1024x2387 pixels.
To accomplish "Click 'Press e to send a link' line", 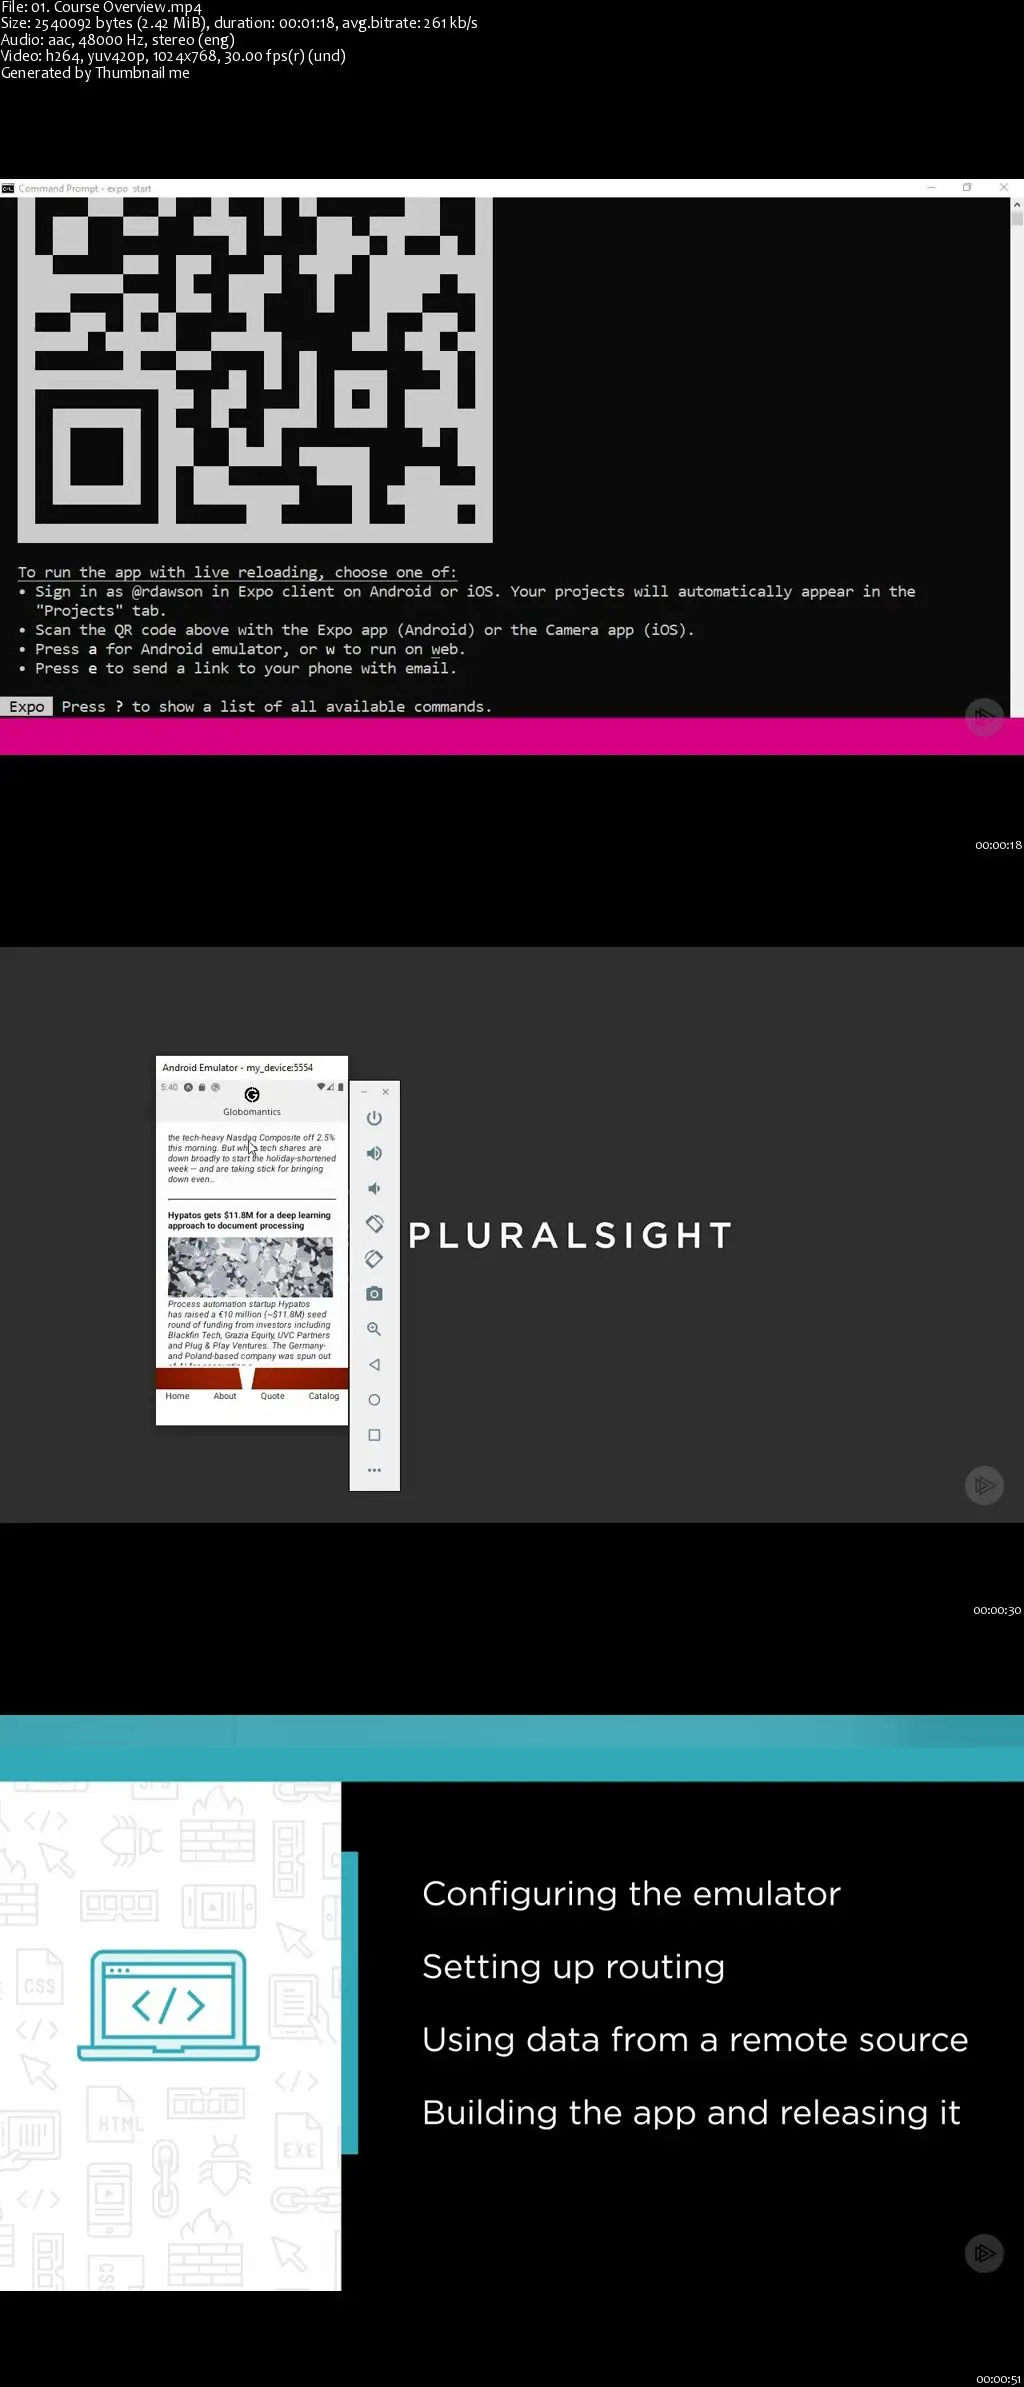I will (x=246, y=668).
